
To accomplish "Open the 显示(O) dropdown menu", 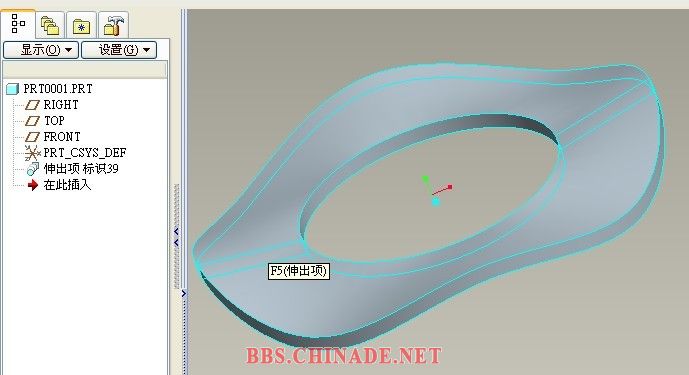I will [41, 50].
